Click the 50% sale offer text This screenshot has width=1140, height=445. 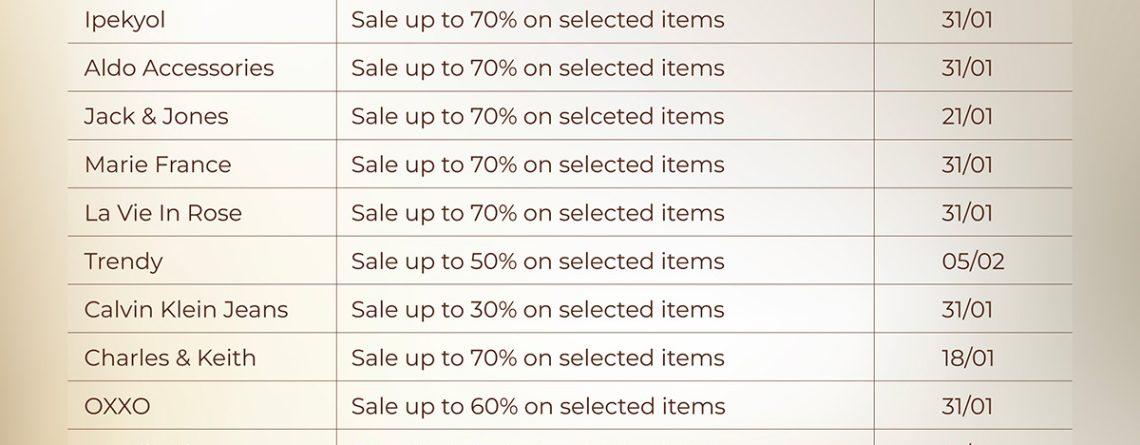pos(537,261)
